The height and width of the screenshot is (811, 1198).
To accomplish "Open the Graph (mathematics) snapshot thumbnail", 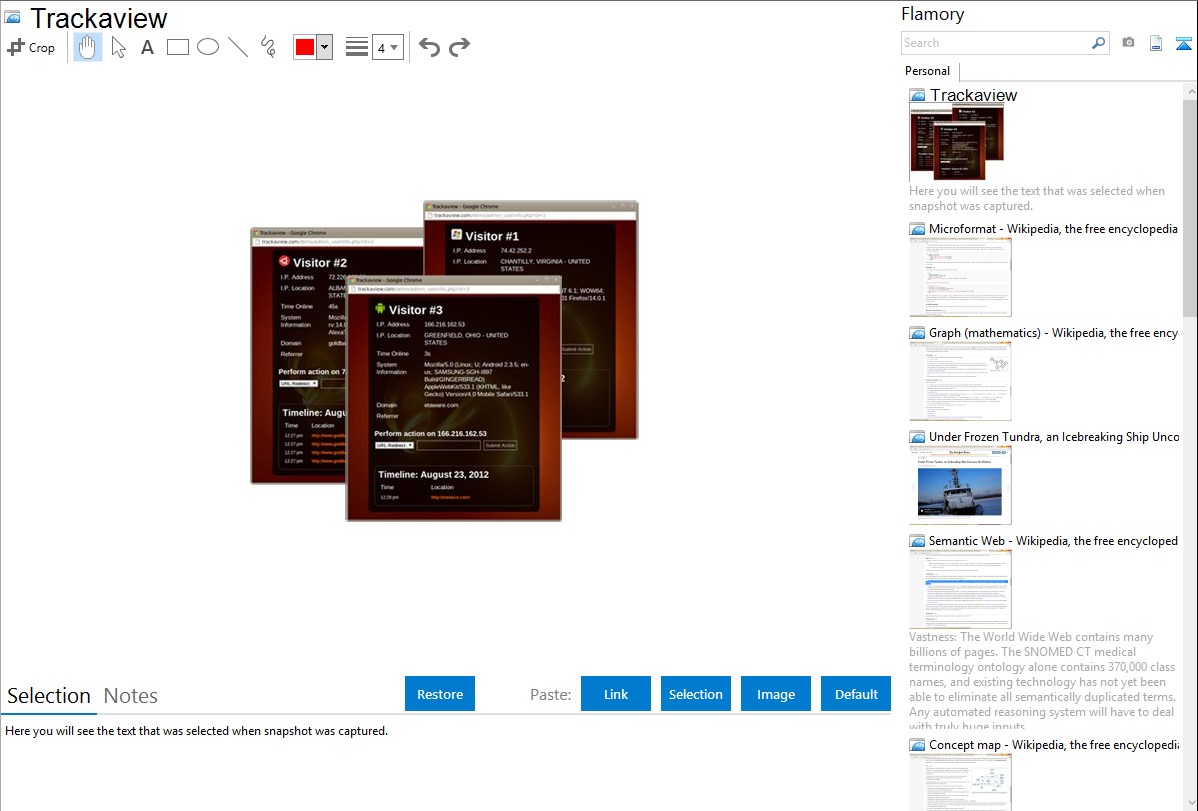I will click(x=960, y=381).
